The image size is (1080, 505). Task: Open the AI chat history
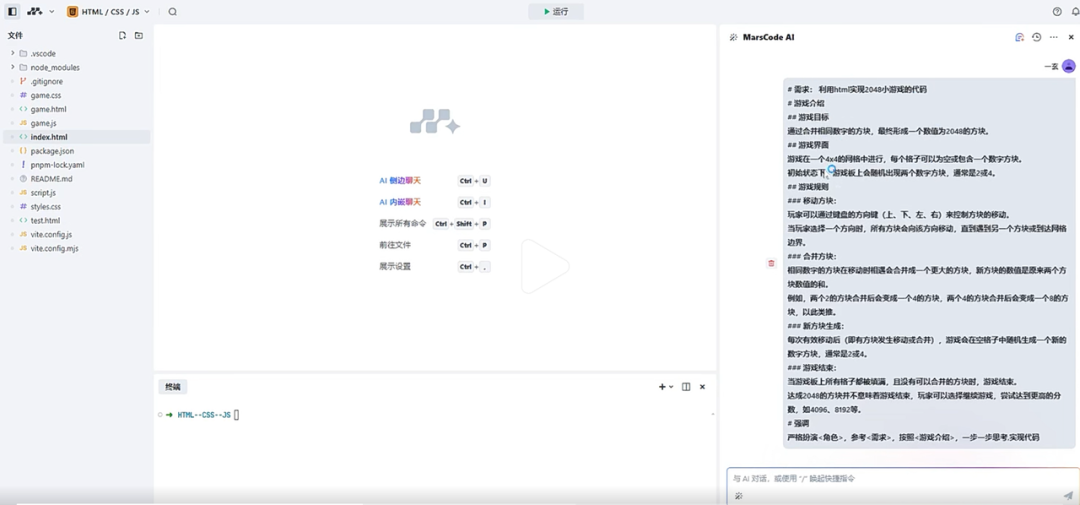click(x=1037, y=37)
